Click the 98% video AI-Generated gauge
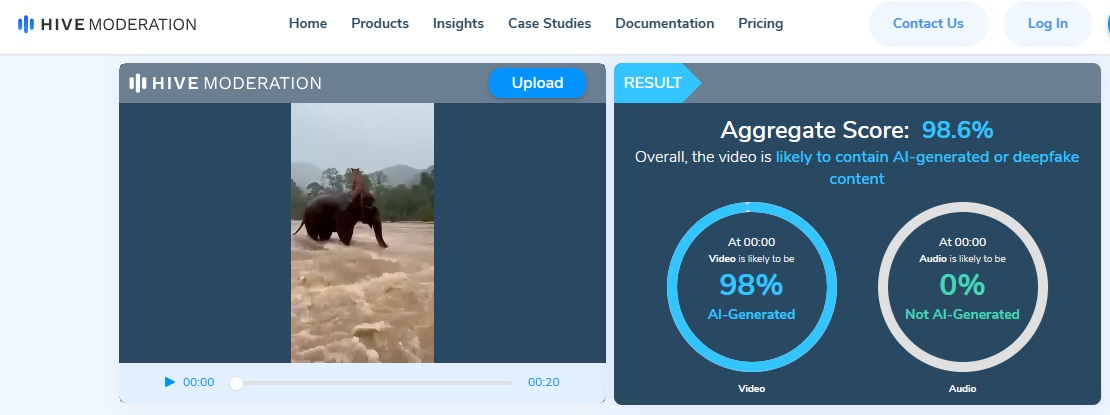 [x=749, y=286]
